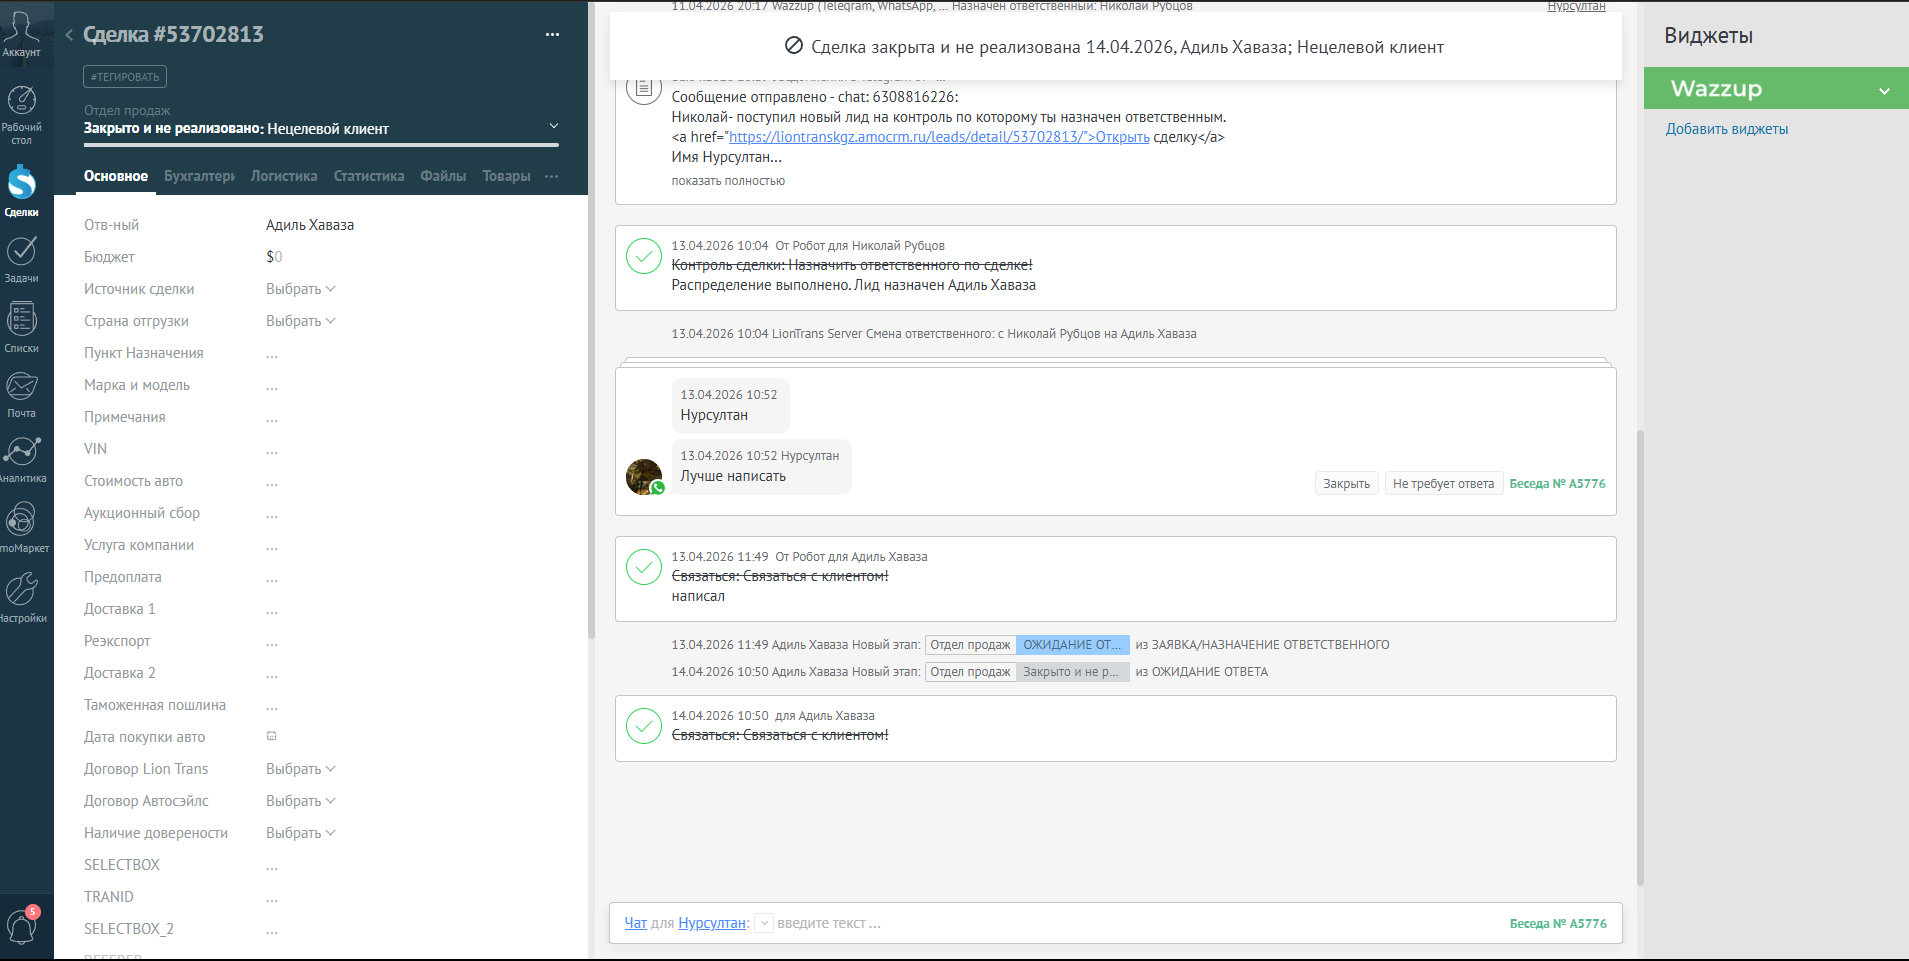This screenshot has height=961, width=1909.
Task: Switch to the Товары tab
Action: pyautogui.click(x=506, y=176)
